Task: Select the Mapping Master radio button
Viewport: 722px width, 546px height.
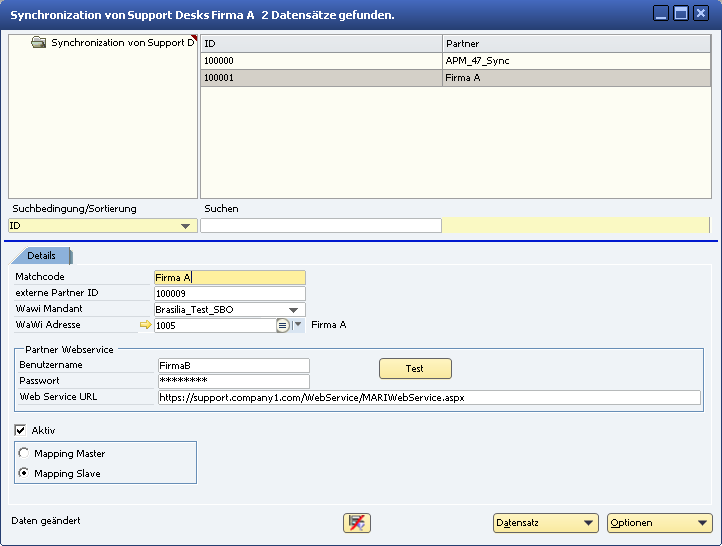Action: 24,454
